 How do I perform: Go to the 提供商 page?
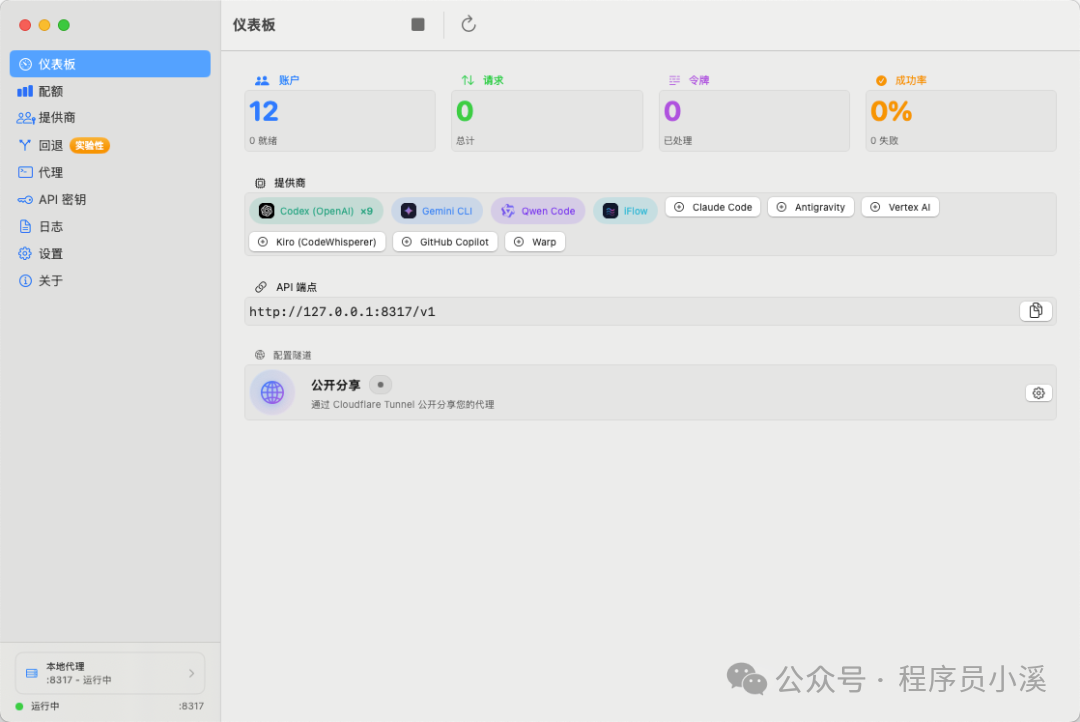(x=110, y=118)
